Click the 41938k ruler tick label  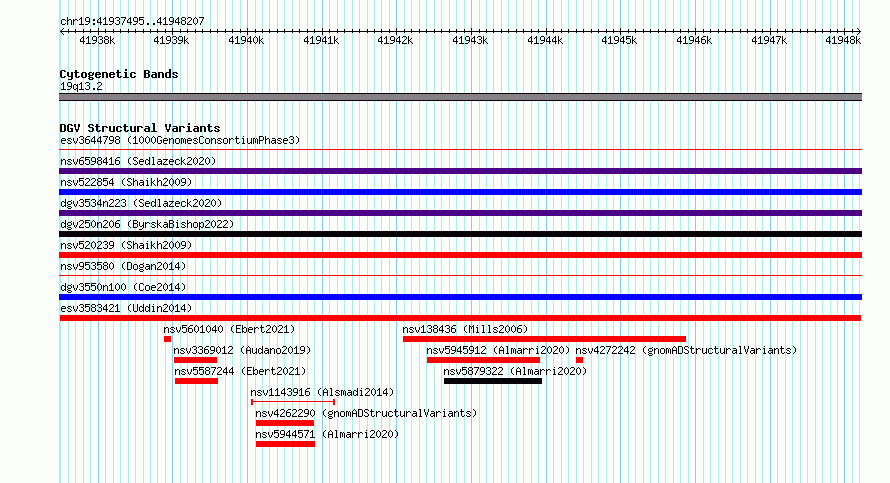(97, 40)
